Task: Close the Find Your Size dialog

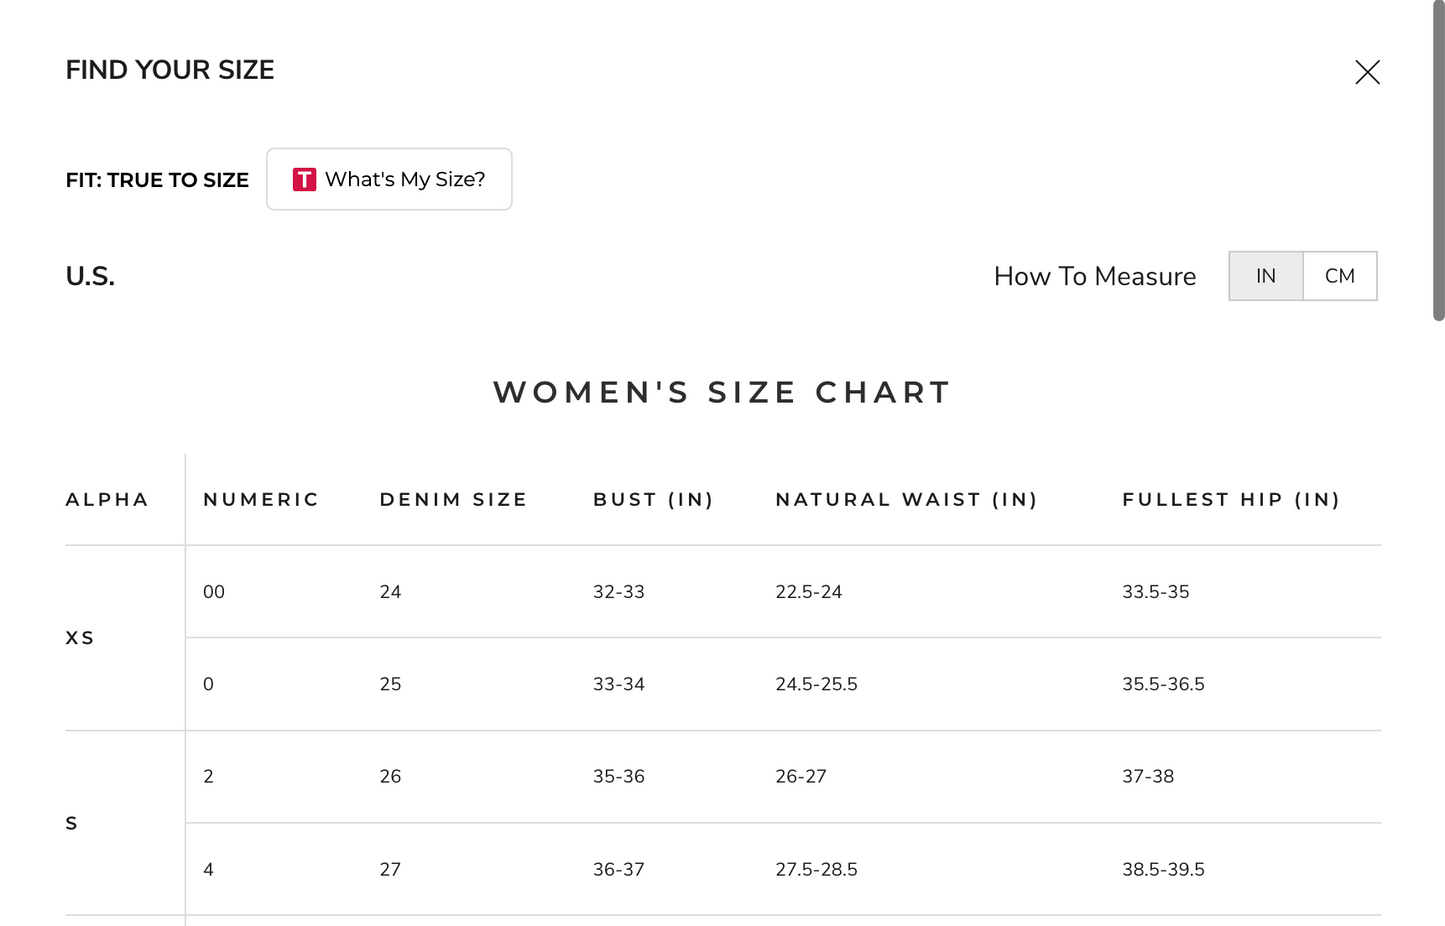Action: [x=1367, y=72]
